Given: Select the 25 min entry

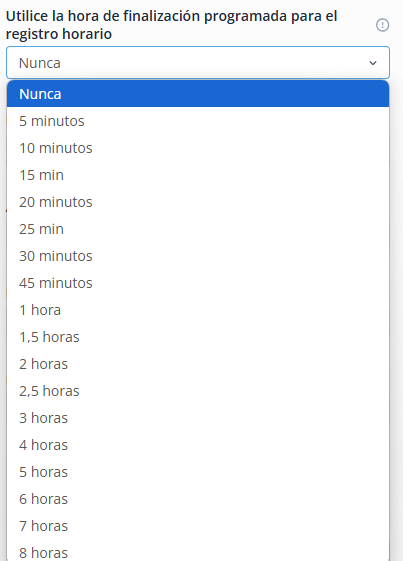Looking at the screenshot, I should [198, 229].
